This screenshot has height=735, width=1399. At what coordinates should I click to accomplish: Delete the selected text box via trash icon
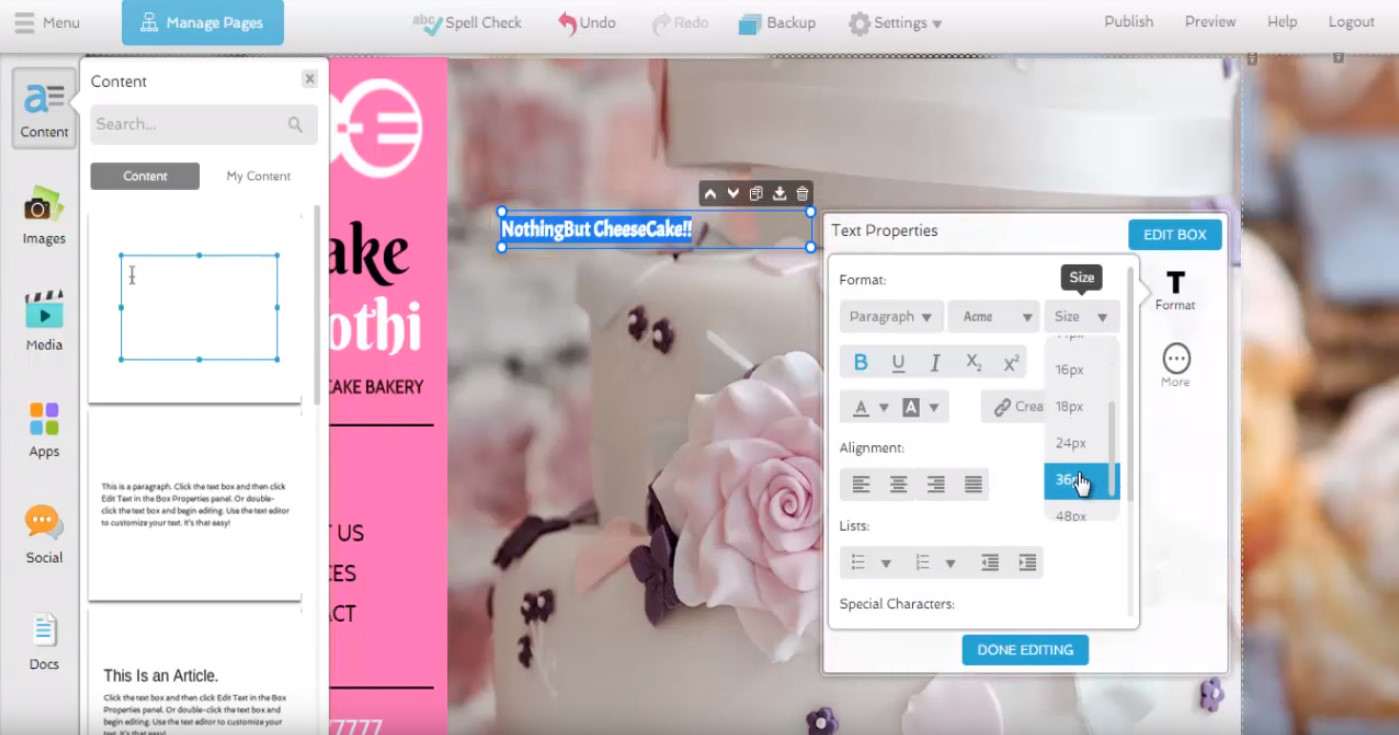pyautogui.click(x=802, y=194)
